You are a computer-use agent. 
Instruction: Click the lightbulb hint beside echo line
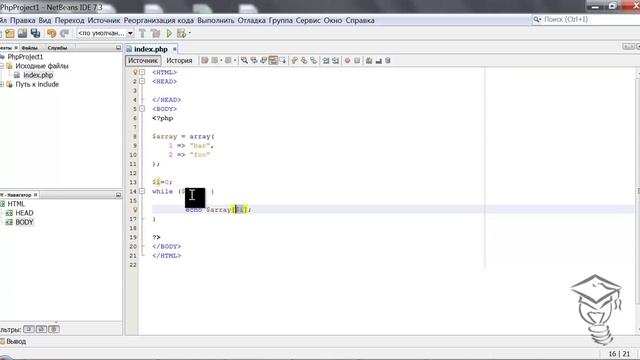coord(135,210)
